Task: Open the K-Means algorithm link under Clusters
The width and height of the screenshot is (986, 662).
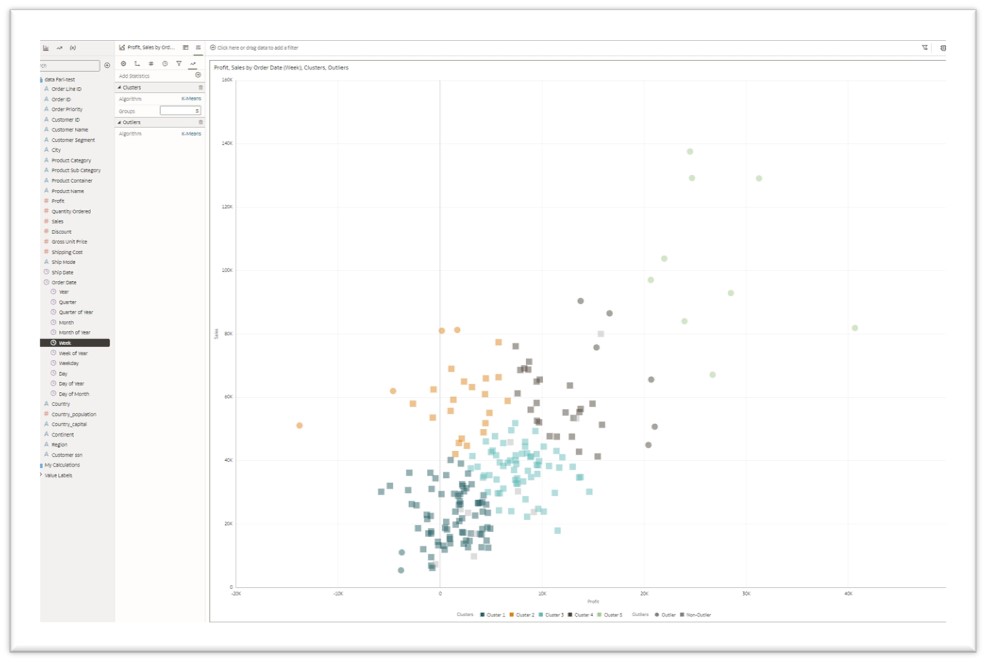Action: (x=191, y=98)
